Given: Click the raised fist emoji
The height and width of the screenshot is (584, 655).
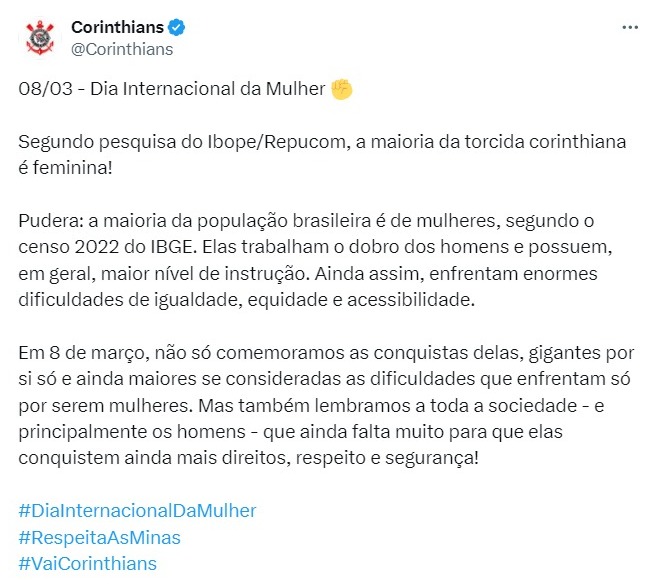Looking at the screenshot, I should pos(342,89).
